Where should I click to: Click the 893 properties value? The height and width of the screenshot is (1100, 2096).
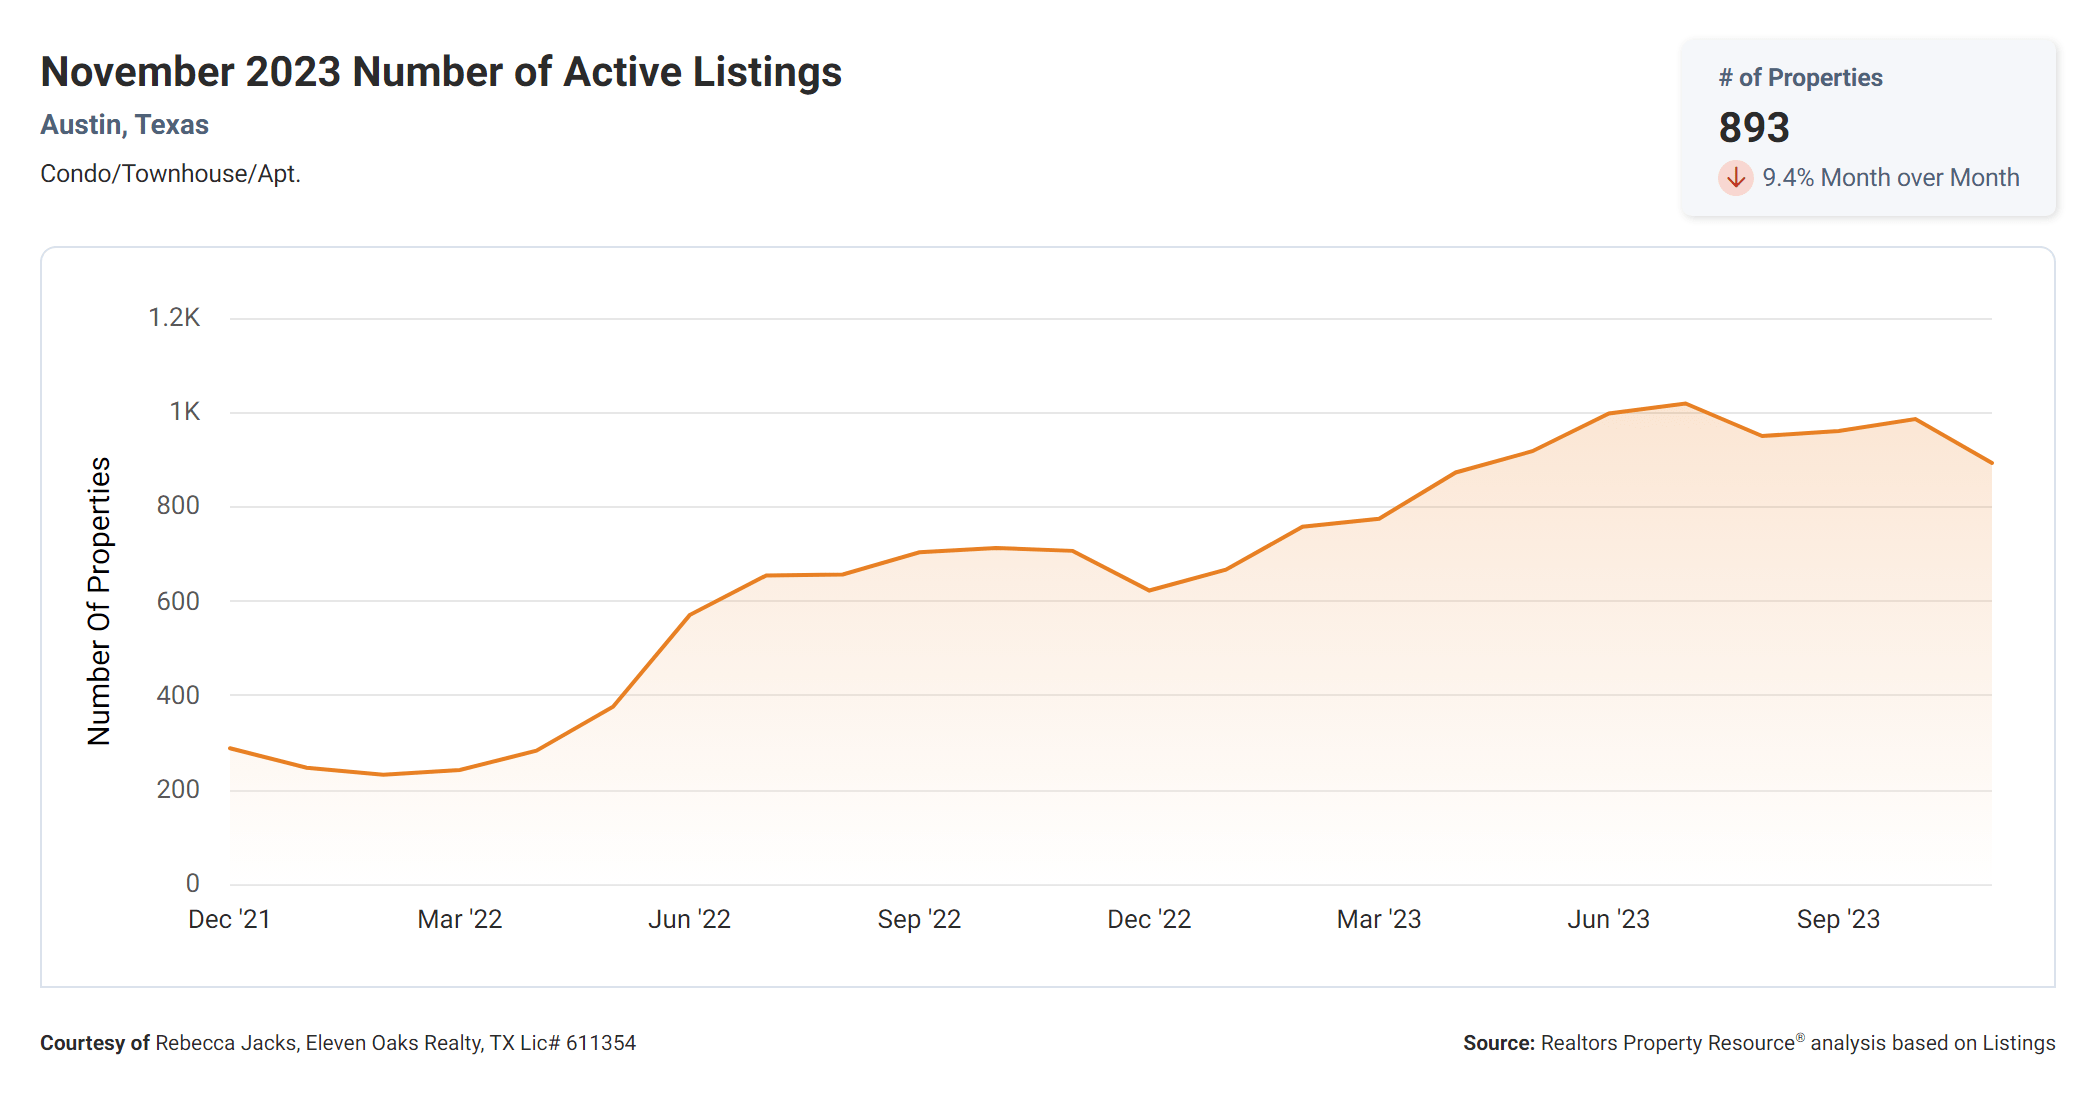pos(1754,127)
